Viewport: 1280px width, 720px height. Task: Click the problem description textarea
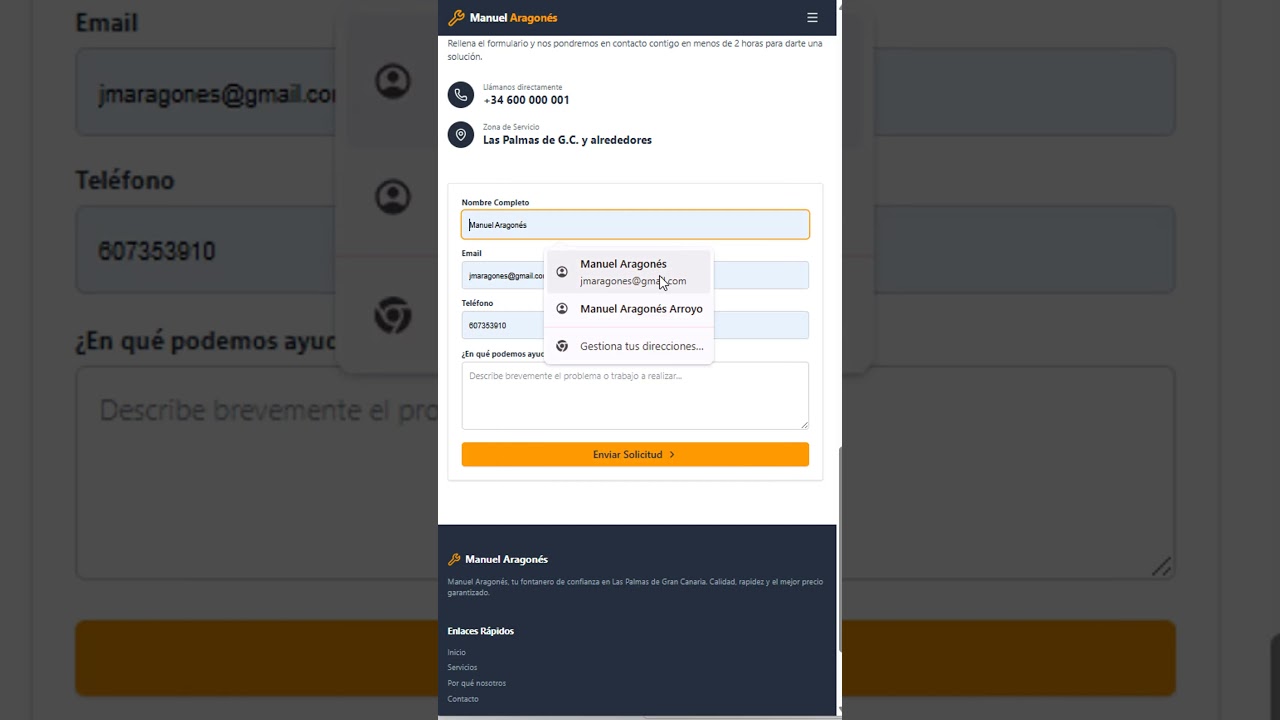(635, 396)
